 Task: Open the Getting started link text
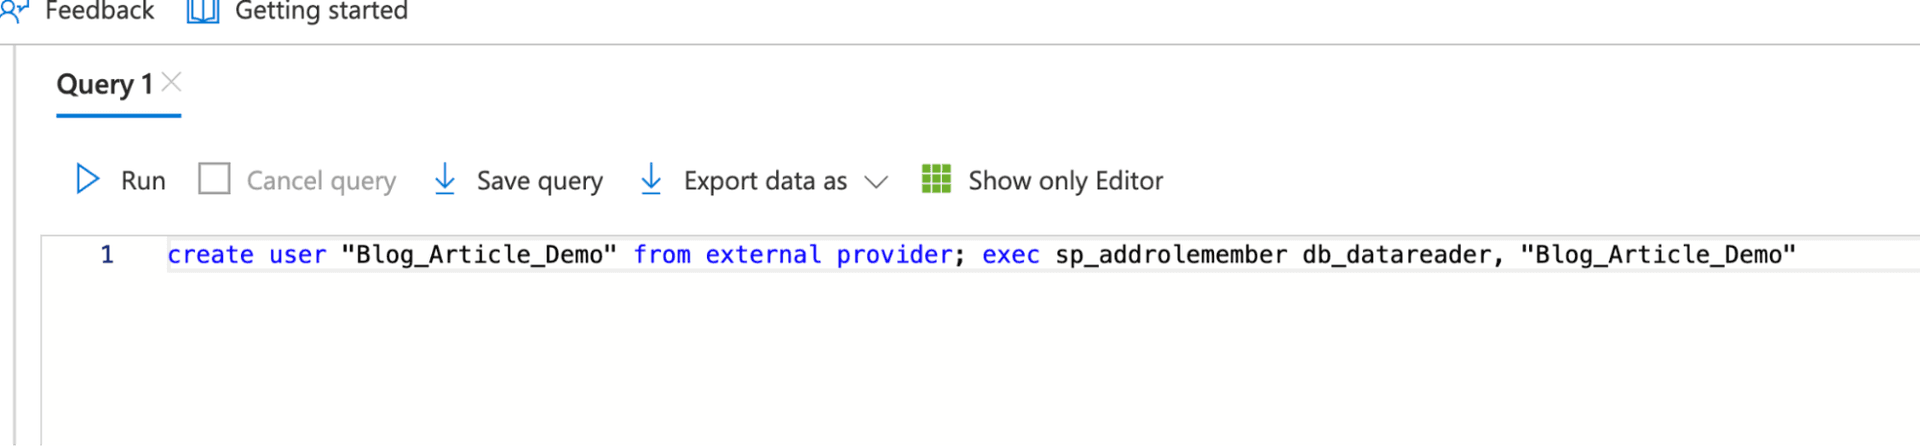pyautogui.click(x=321, y=11)
